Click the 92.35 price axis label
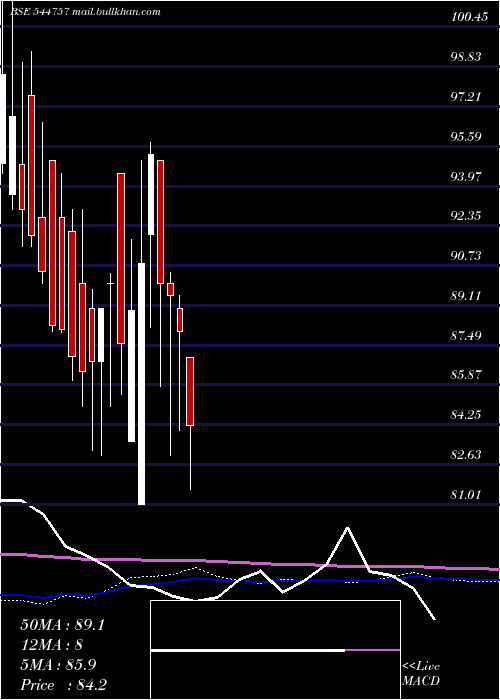 tap(466, 216)
